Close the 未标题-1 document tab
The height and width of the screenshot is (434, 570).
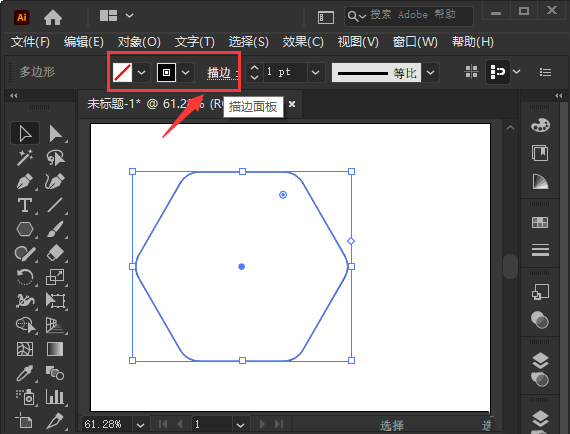tap(292, 104)
